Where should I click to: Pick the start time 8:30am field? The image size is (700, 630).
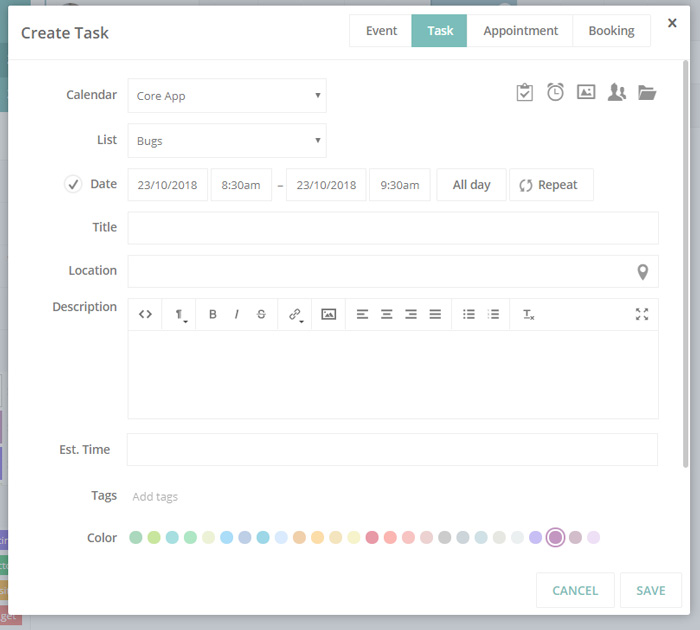[x=241, y=184]
